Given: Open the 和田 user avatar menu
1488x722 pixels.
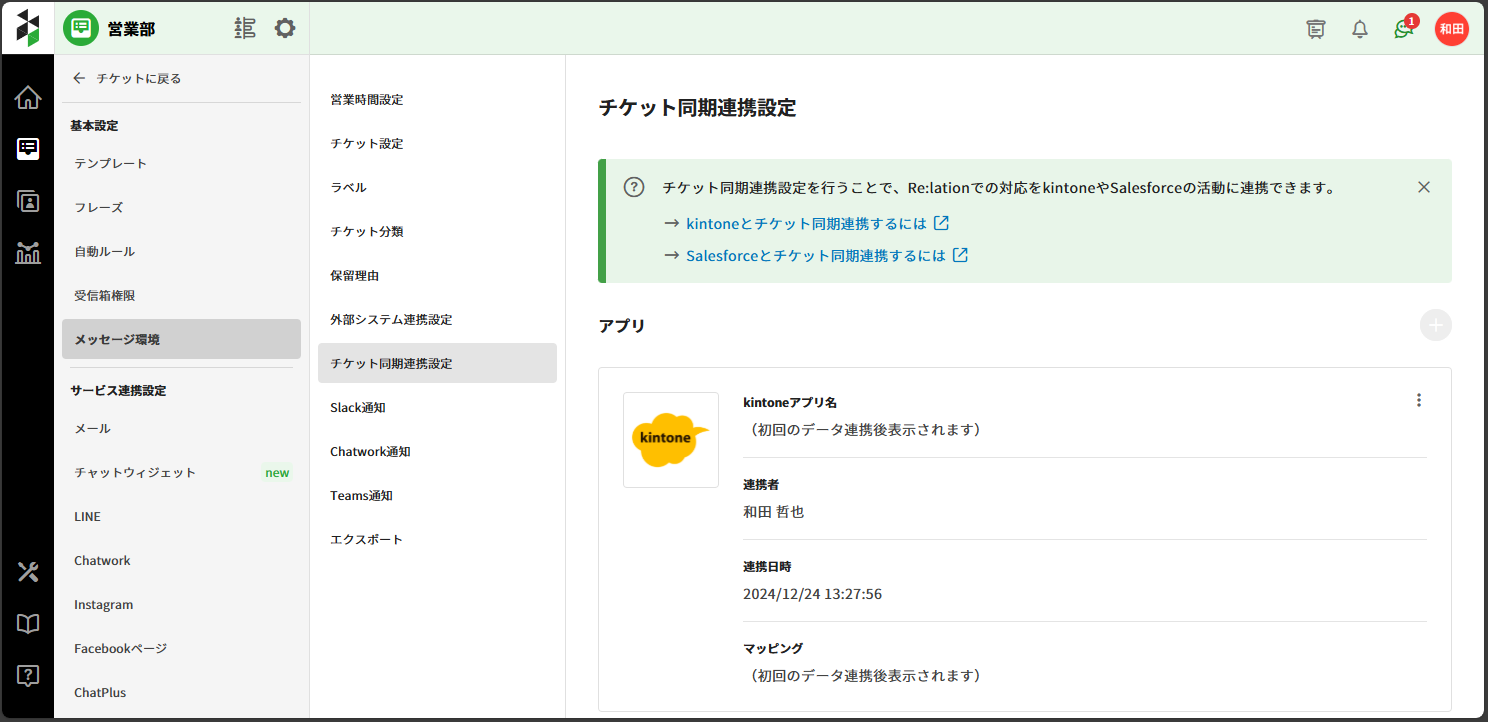Looking at the screenshot, I should (1451, 29).
